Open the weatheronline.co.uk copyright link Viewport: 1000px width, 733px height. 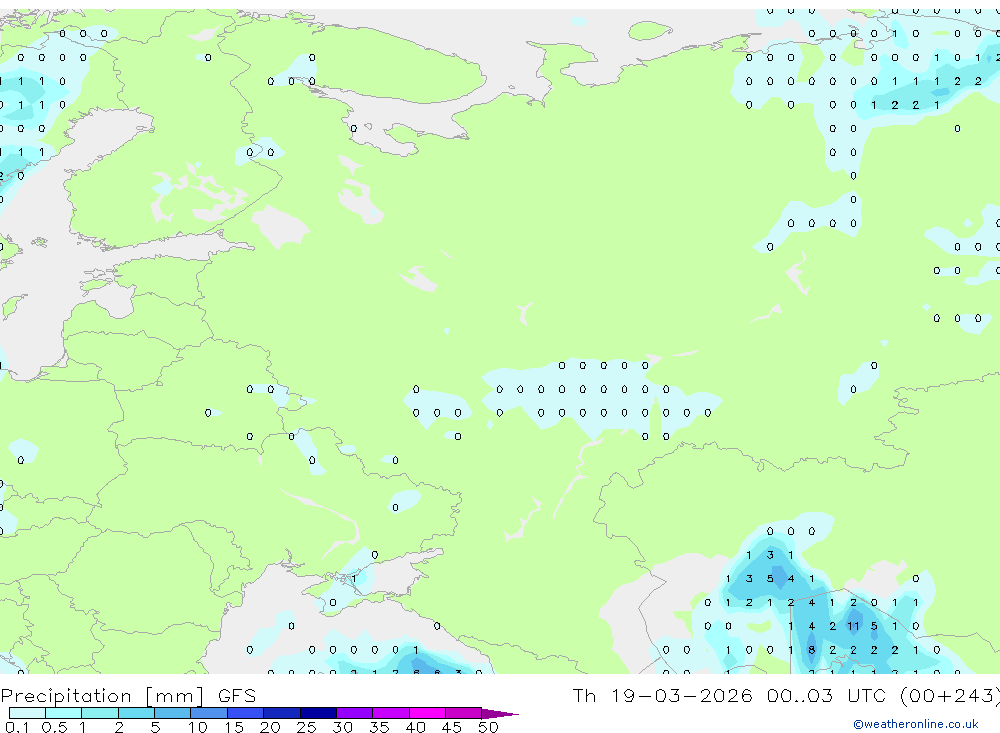(915, 724)
